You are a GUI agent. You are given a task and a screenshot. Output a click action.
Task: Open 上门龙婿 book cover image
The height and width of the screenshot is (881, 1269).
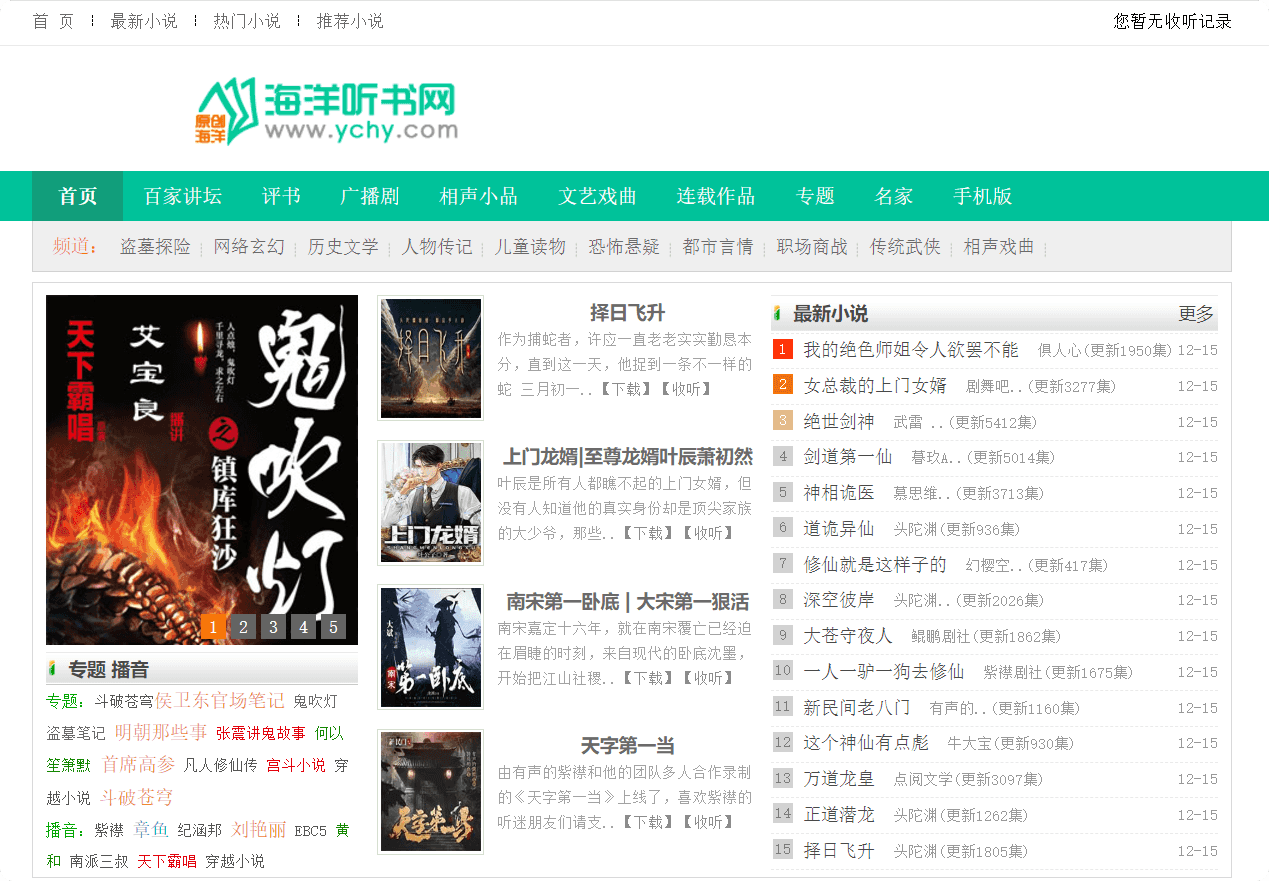click(x=431, y=503)
